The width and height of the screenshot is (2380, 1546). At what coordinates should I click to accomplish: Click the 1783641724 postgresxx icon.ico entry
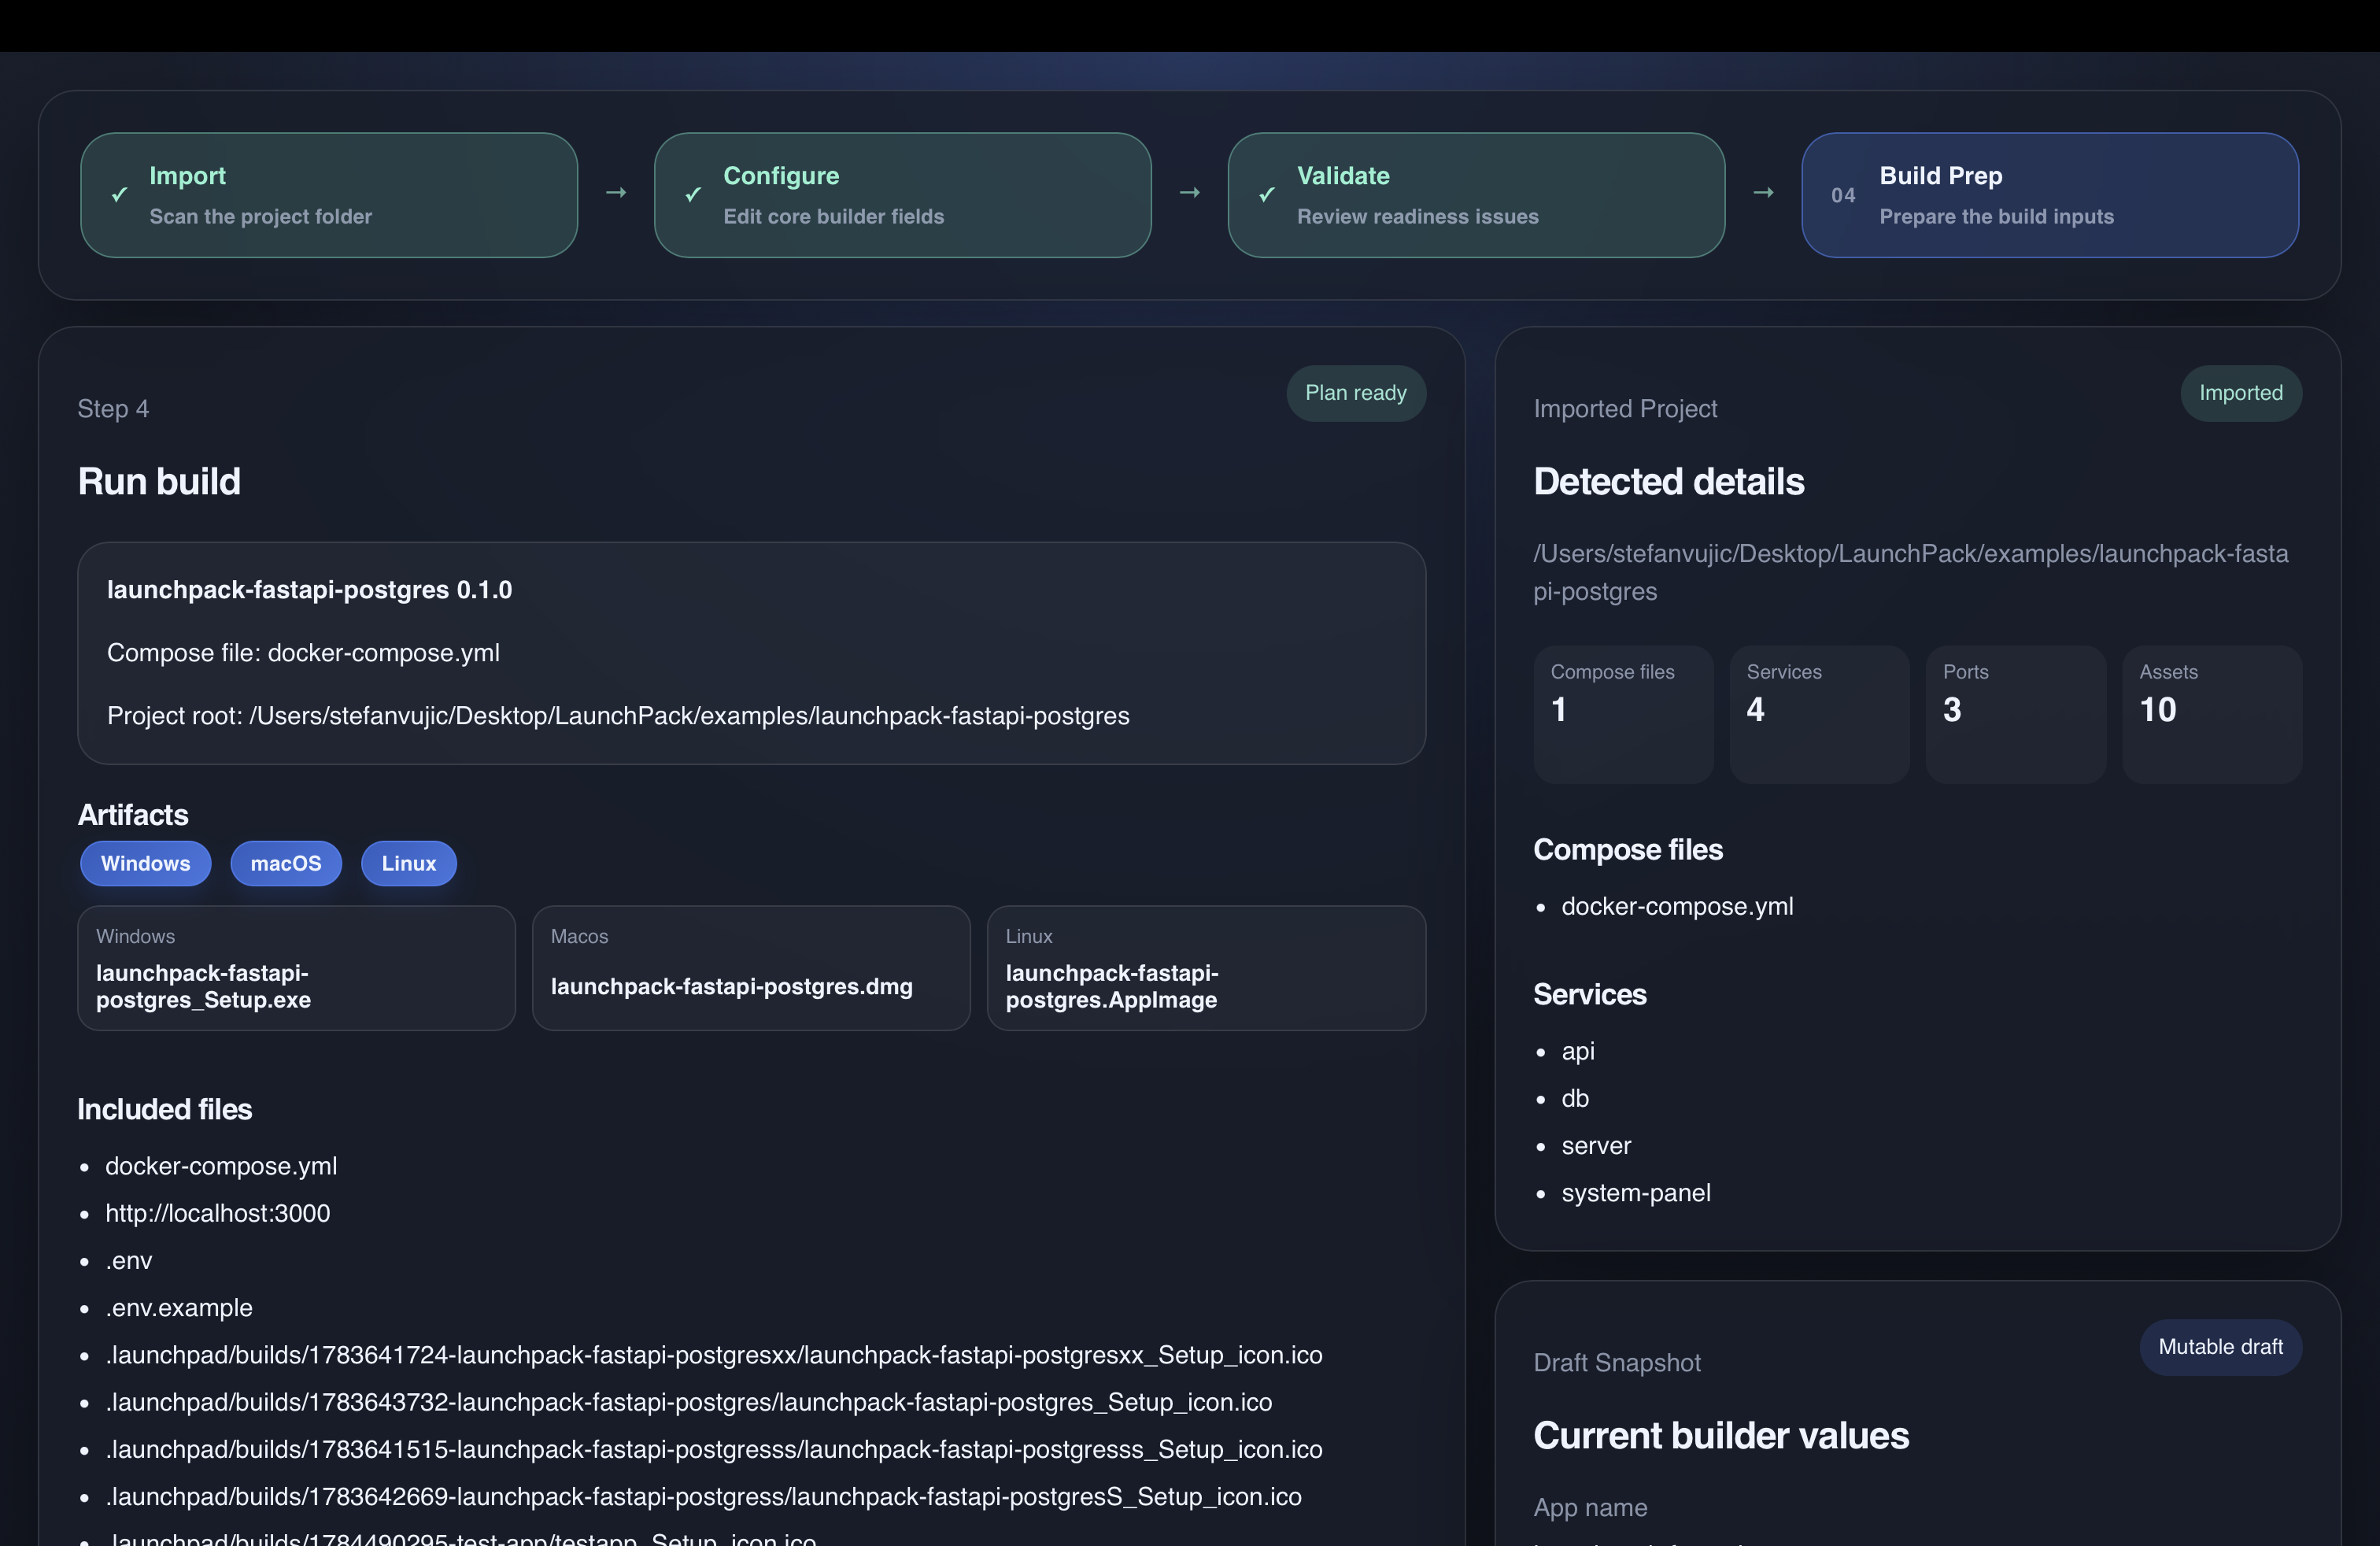click(714, 1355)
